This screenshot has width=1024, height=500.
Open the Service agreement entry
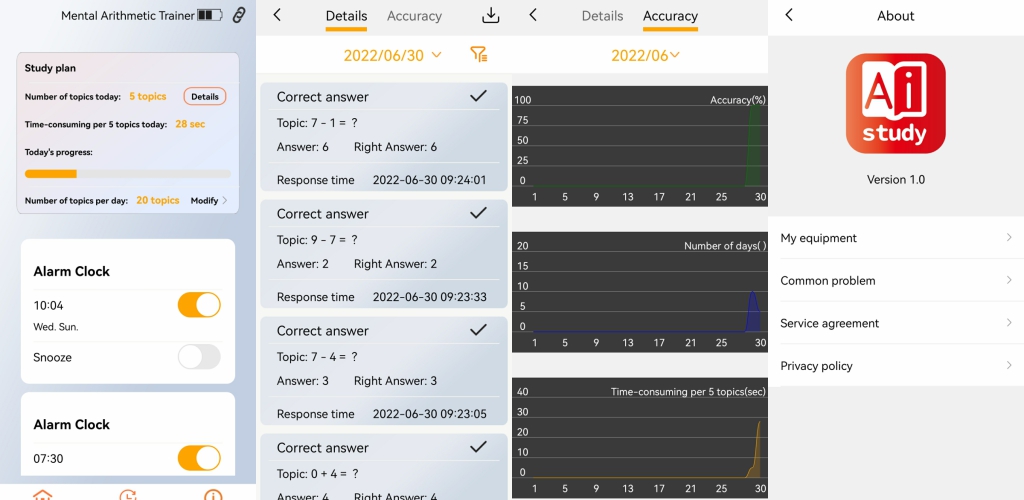tap(896, 322)
